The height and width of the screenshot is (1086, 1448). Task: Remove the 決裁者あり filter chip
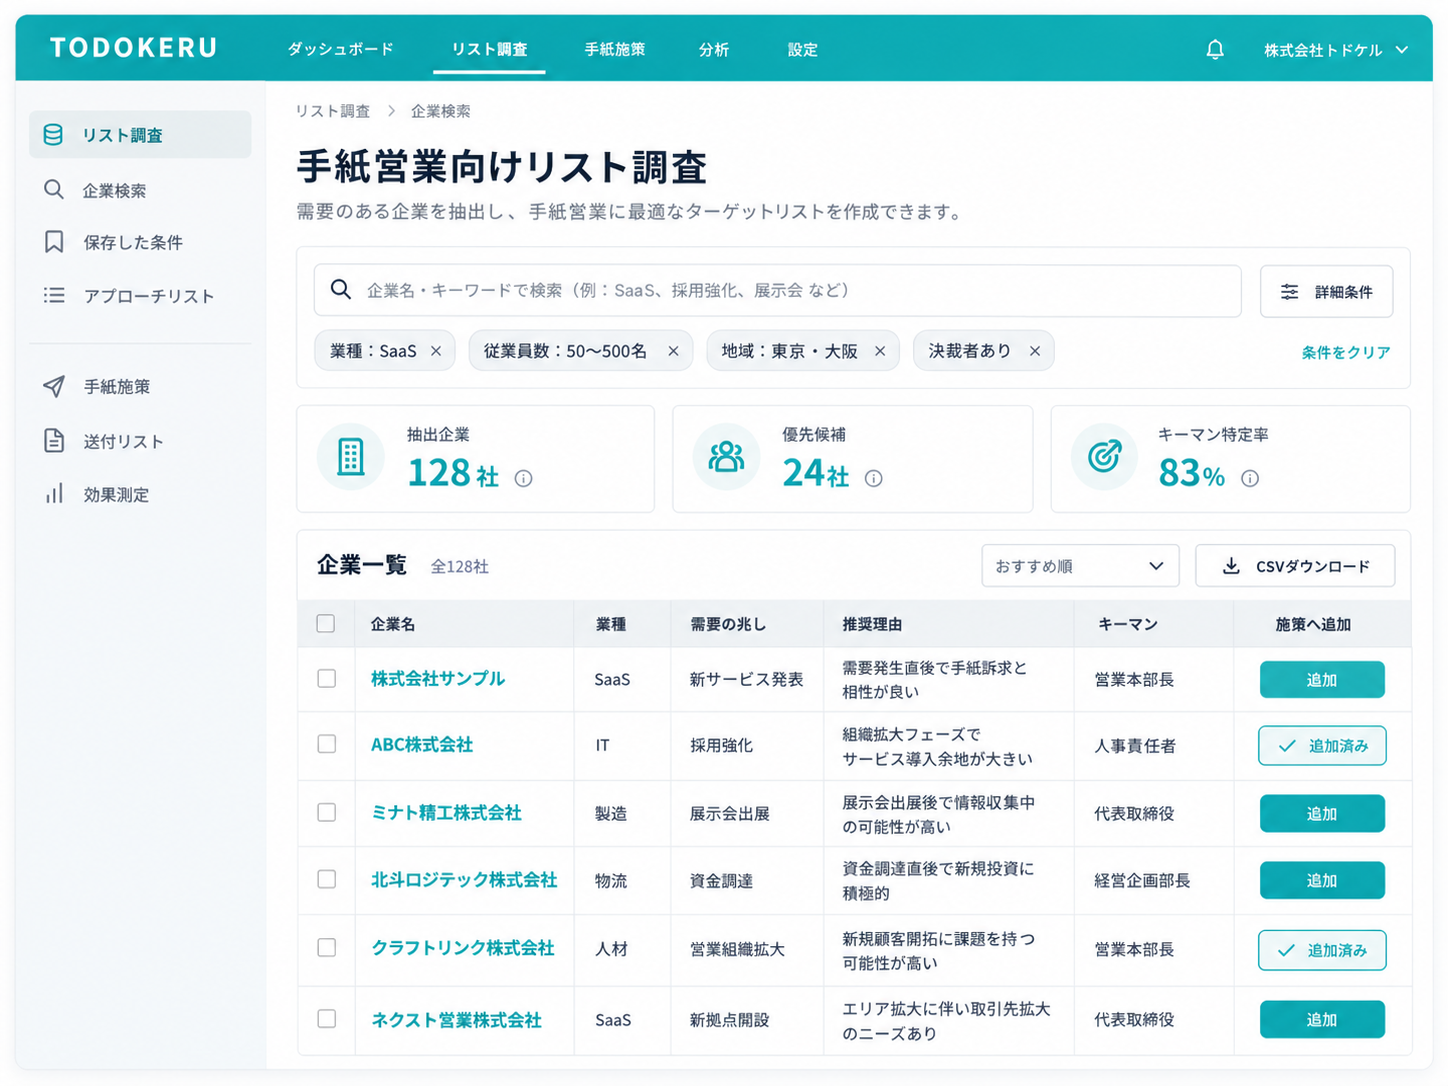[1035, 351]
